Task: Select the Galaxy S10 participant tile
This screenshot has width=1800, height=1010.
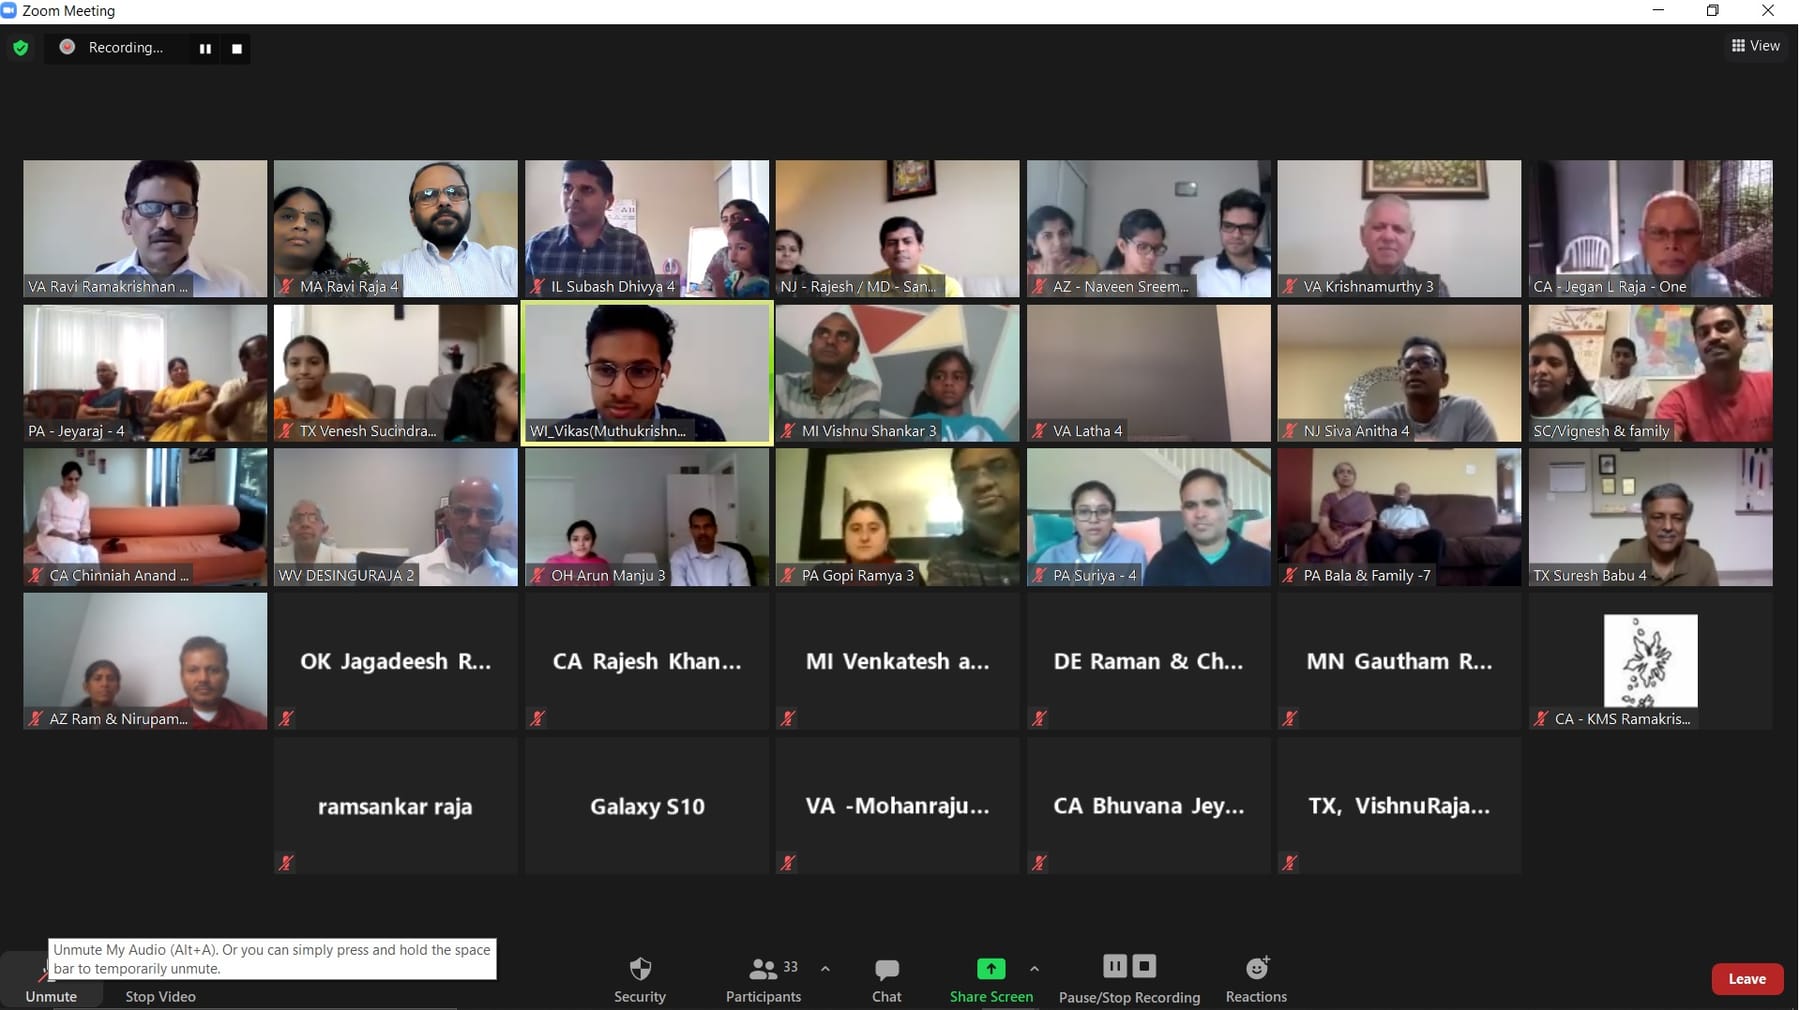Action: pyautogui.click(x=647, y=806)
